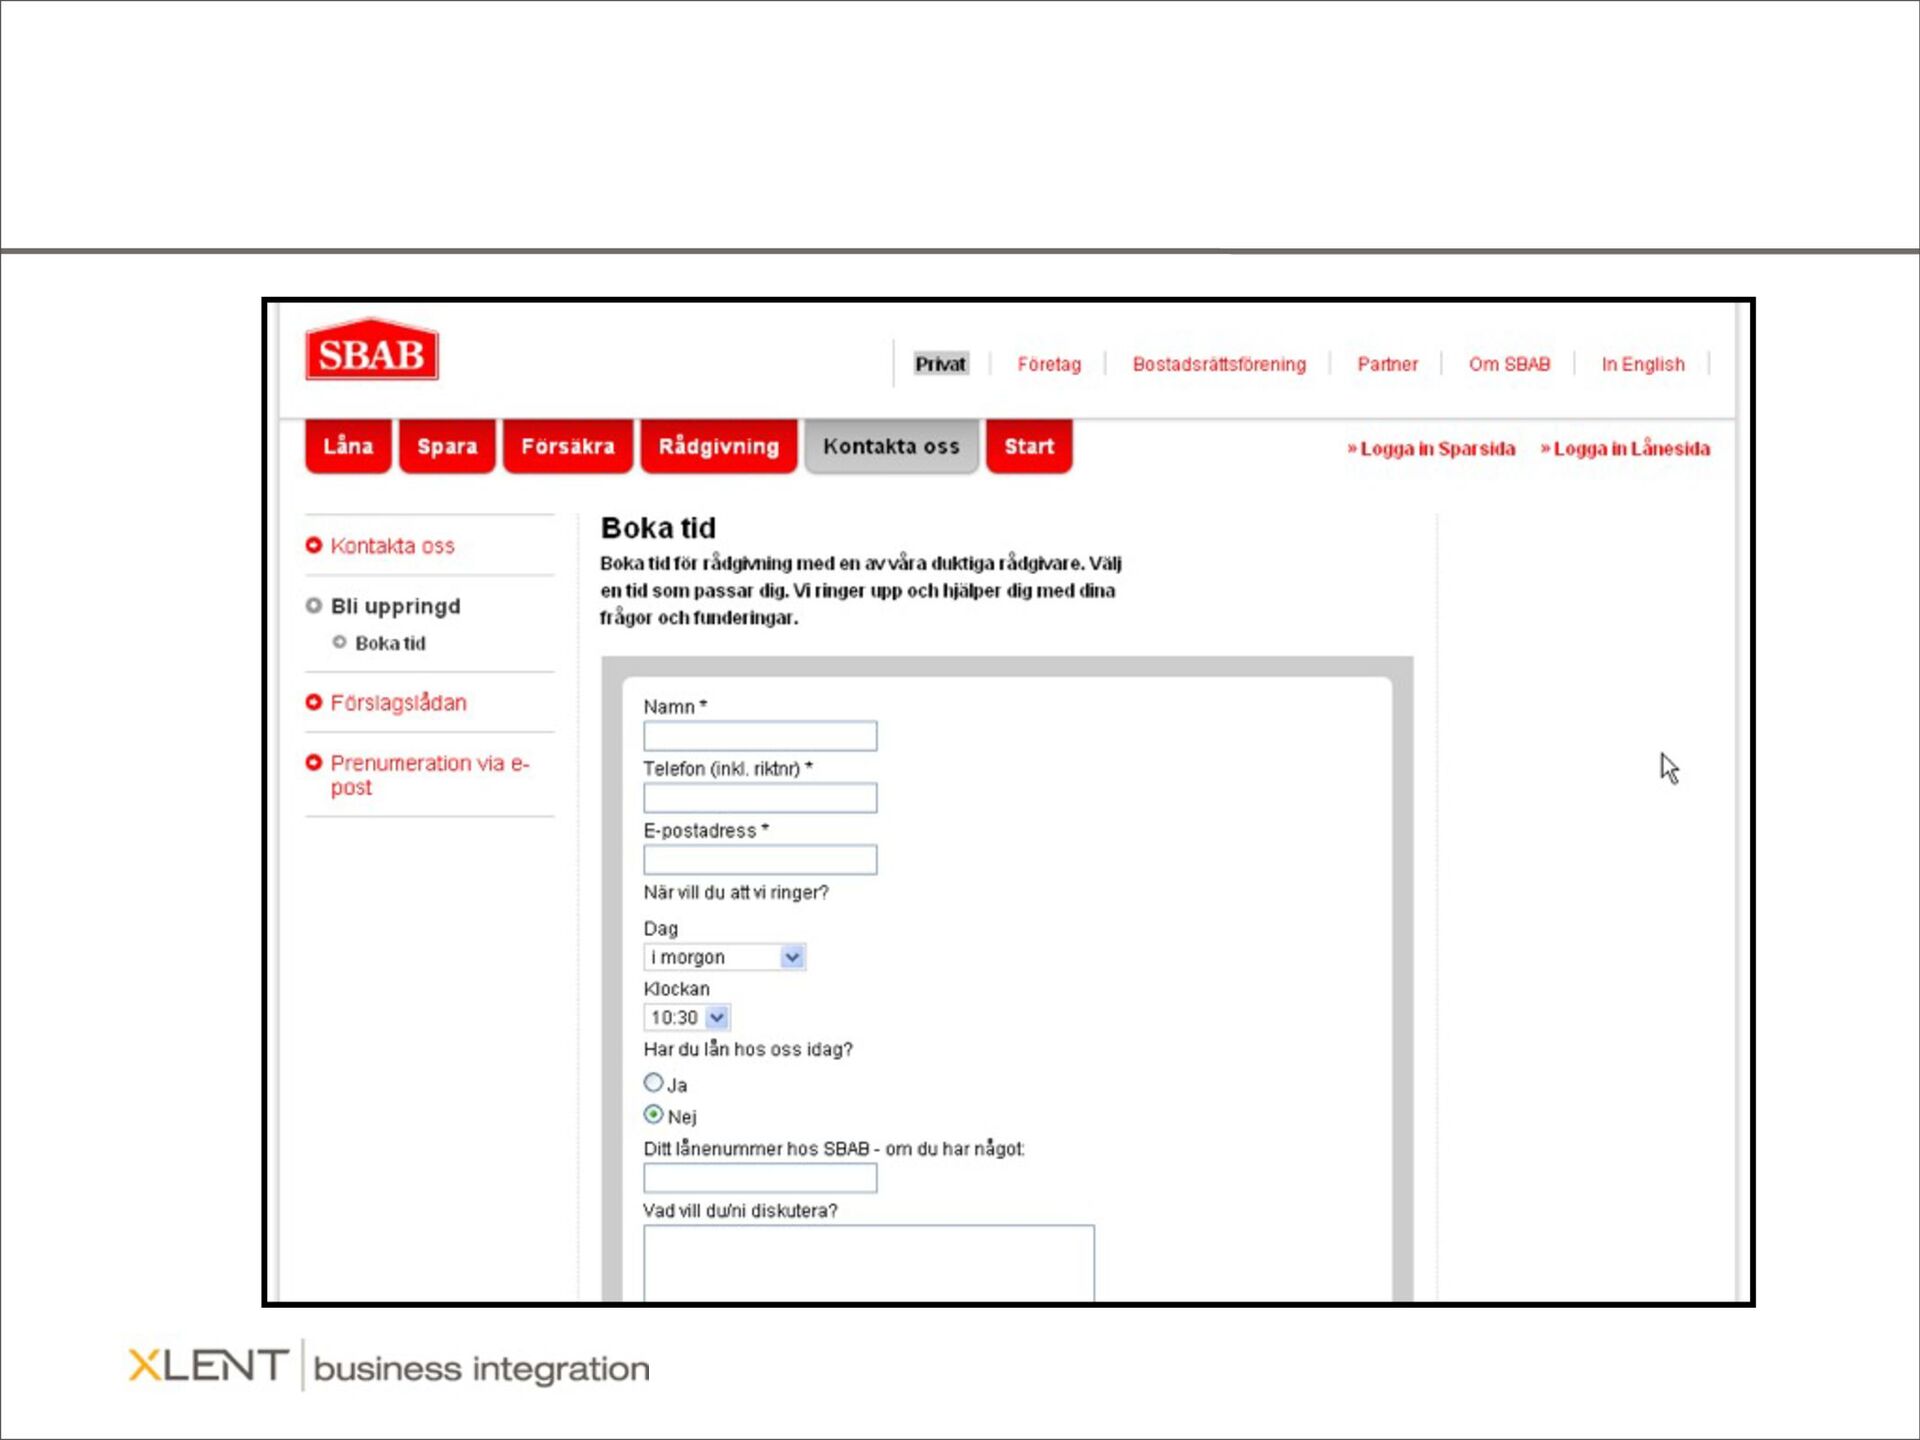Select the Nej radio button
Viewport: 1920px width, 1440px height.
654,1114
